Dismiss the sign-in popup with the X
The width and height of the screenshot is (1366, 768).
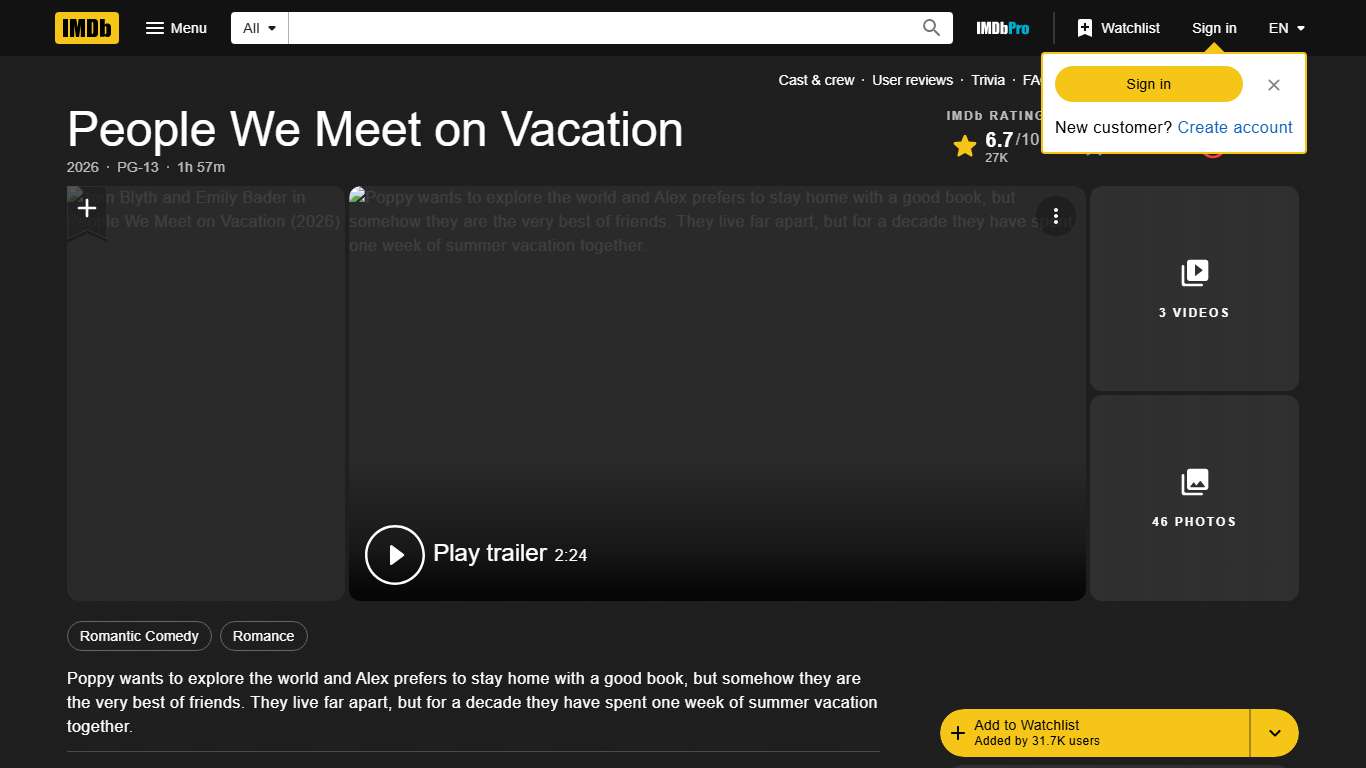click(1274, 85)
